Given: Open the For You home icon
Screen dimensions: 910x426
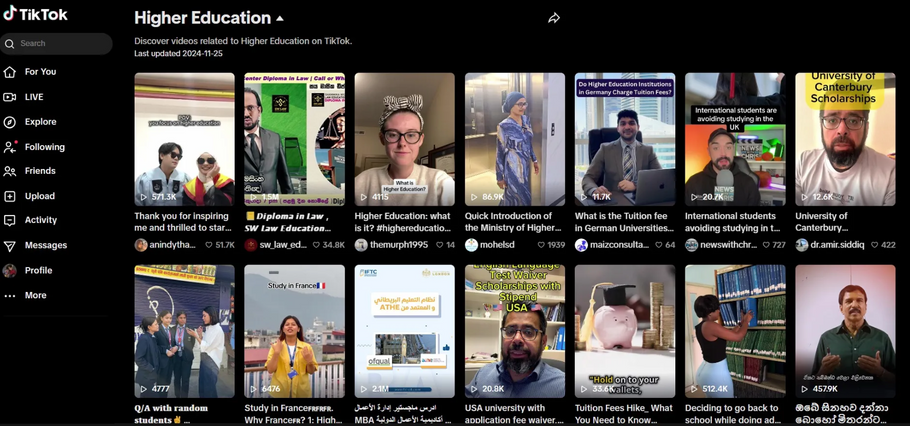Looking at the screenshot, I should pyautogui.click(x=9, y=72).
